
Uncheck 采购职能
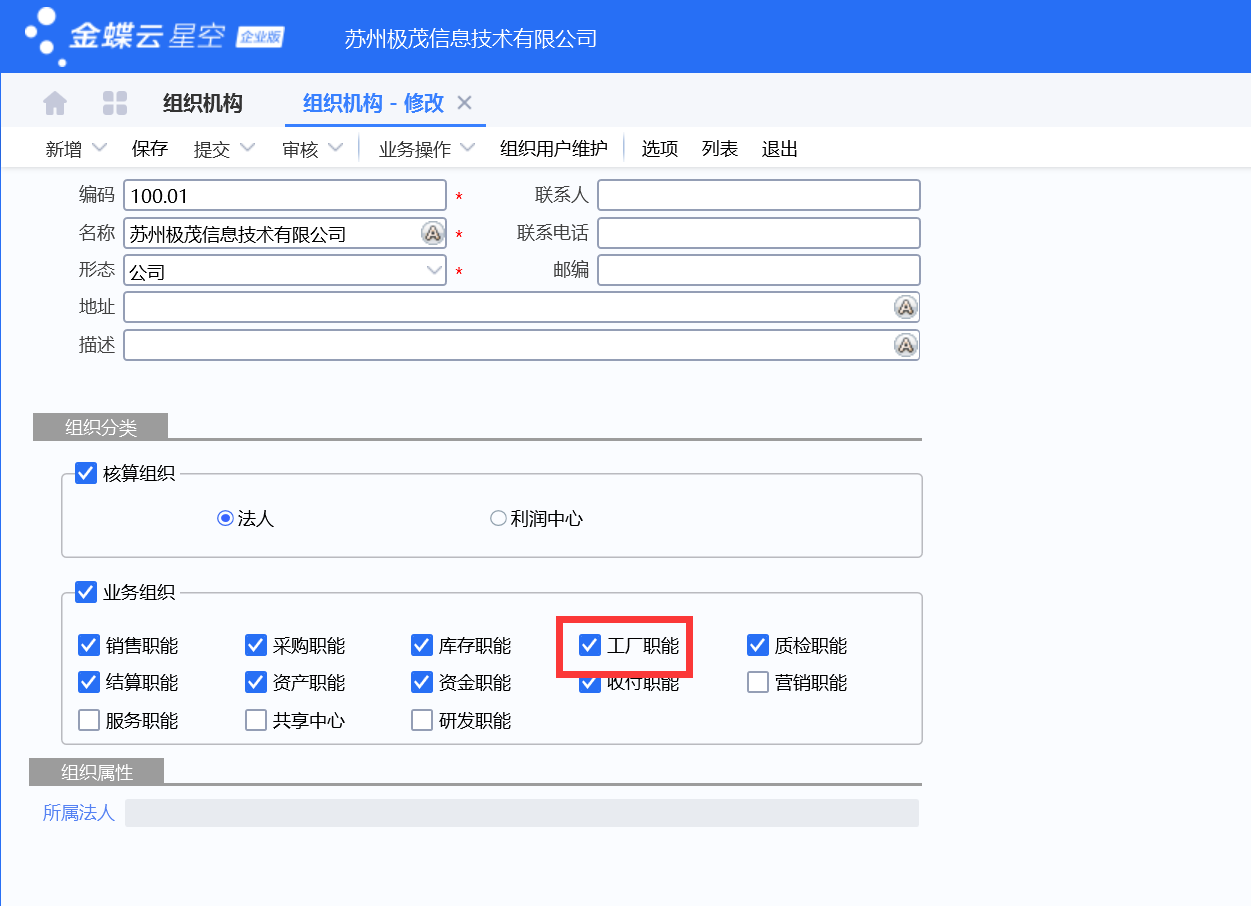click(x=256, y=645)
